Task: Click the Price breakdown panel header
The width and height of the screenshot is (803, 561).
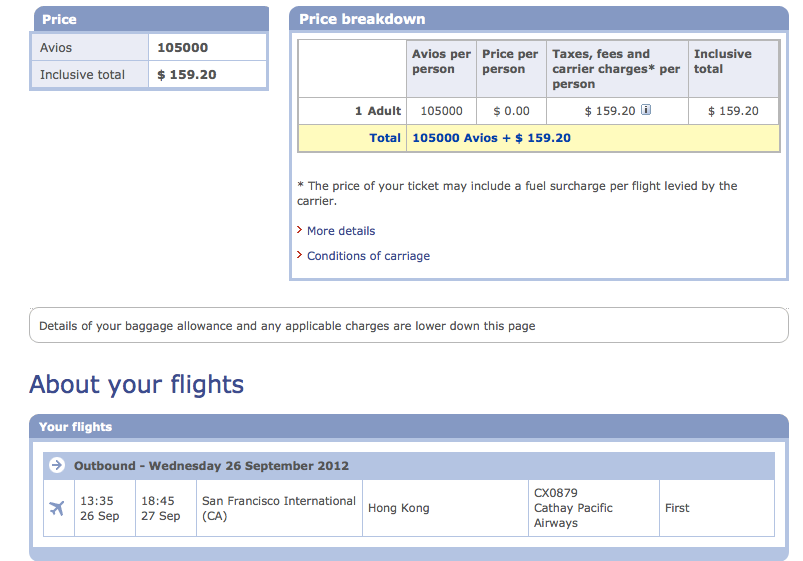Action: pyautogui.click(x=539, y=19)
